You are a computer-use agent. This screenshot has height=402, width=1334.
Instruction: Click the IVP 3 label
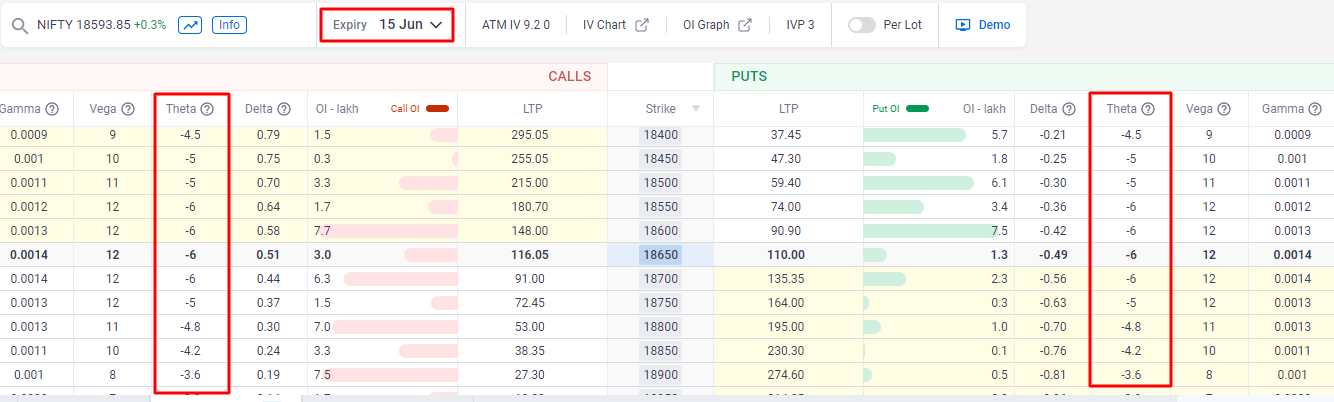pyautogui.click(x=798, y=25)
